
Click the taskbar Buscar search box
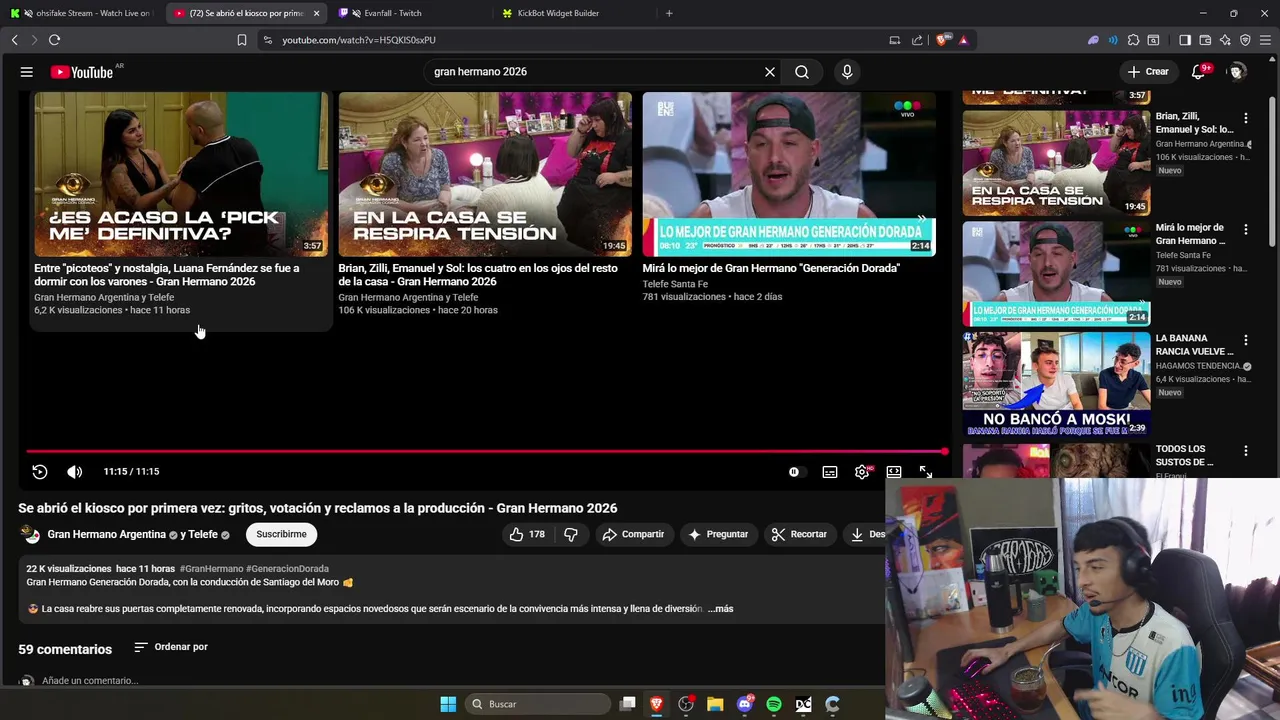pos(540,704)
